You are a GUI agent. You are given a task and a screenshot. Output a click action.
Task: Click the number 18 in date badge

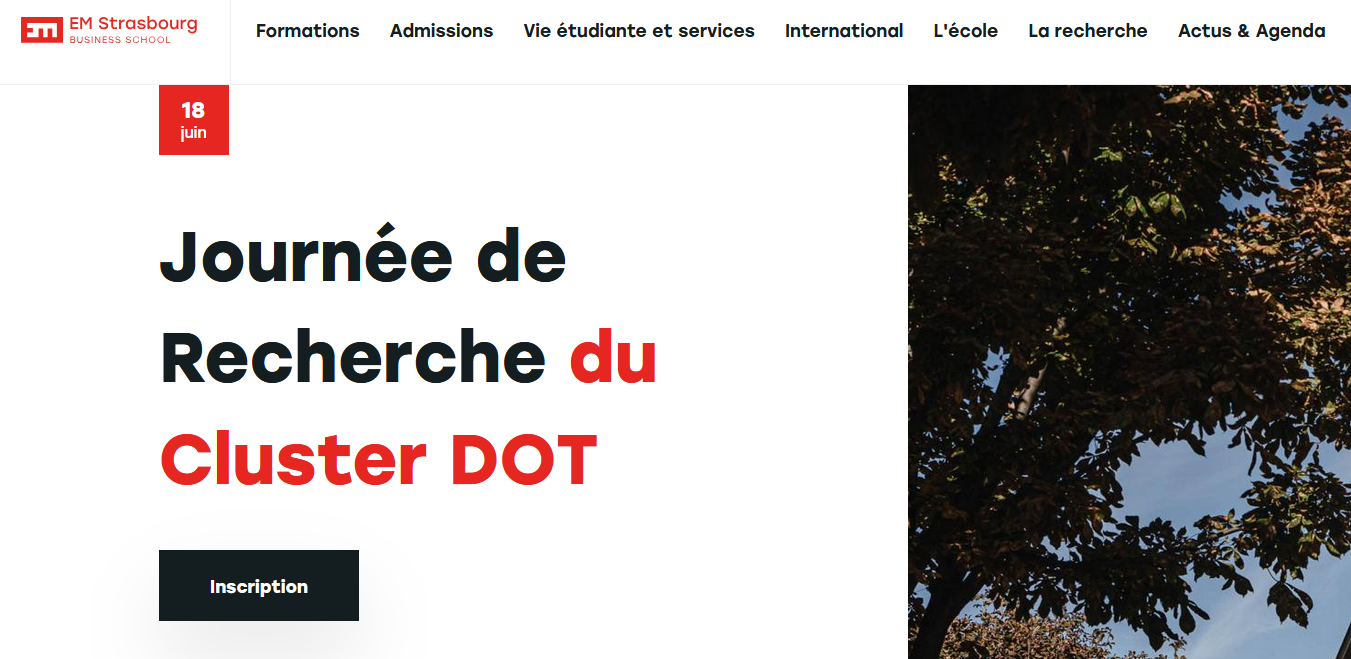pos(193,110)
